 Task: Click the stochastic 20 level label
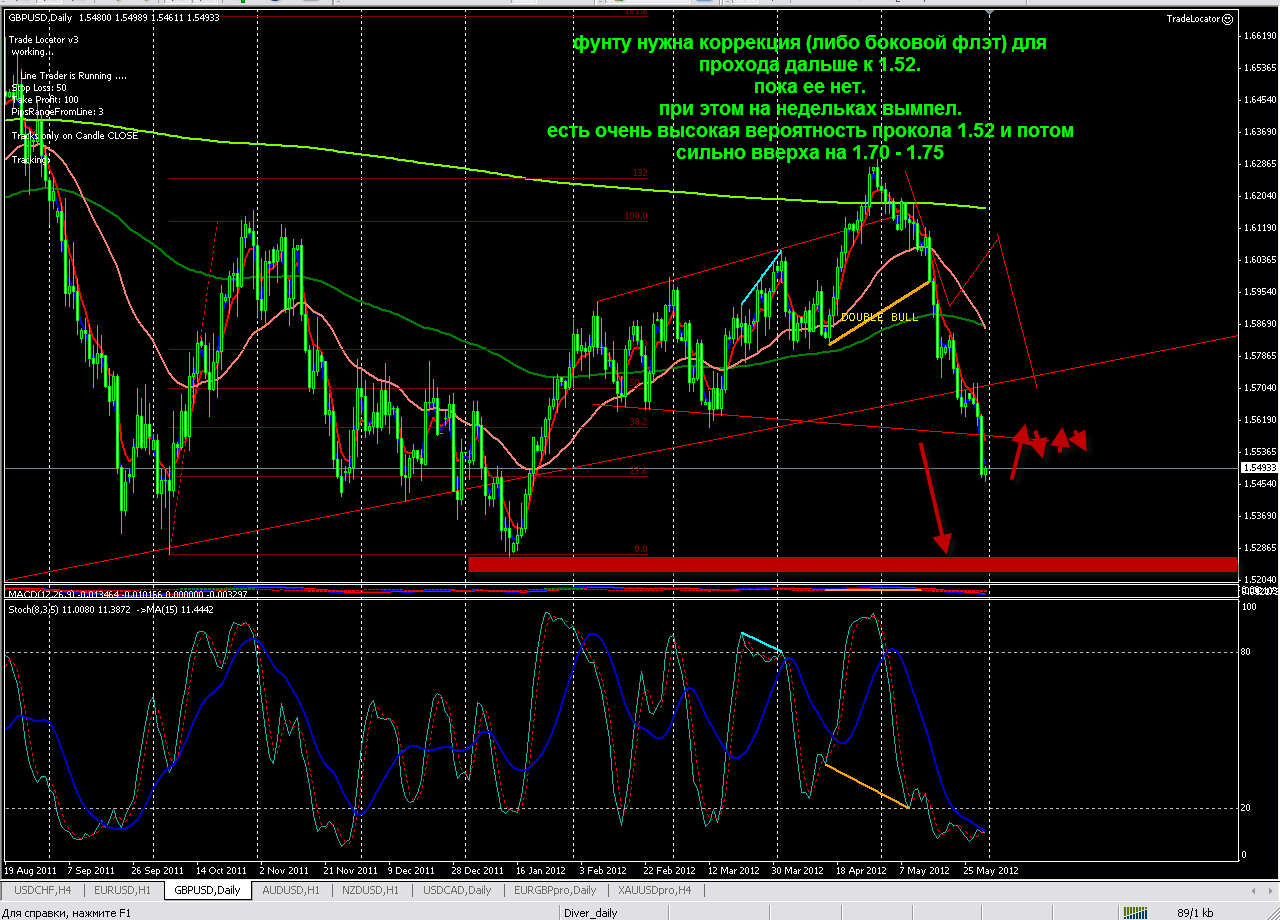click(1245, 808)
